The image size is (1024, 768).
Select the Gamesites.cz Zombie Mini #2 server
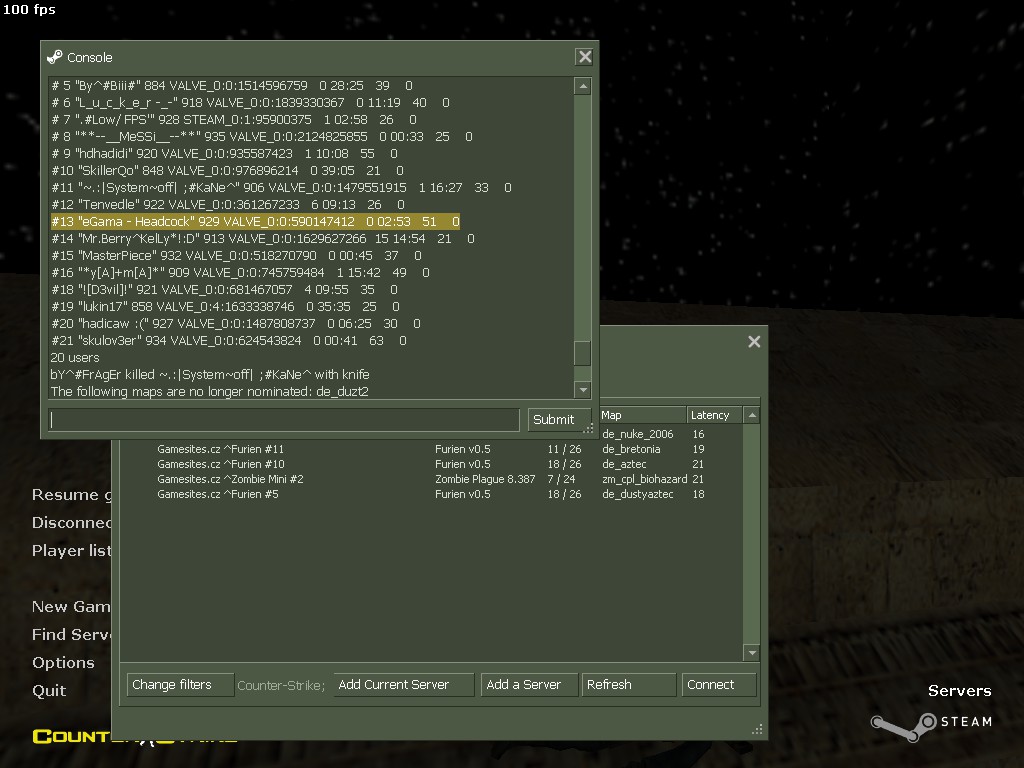click(x=230, y=480)
